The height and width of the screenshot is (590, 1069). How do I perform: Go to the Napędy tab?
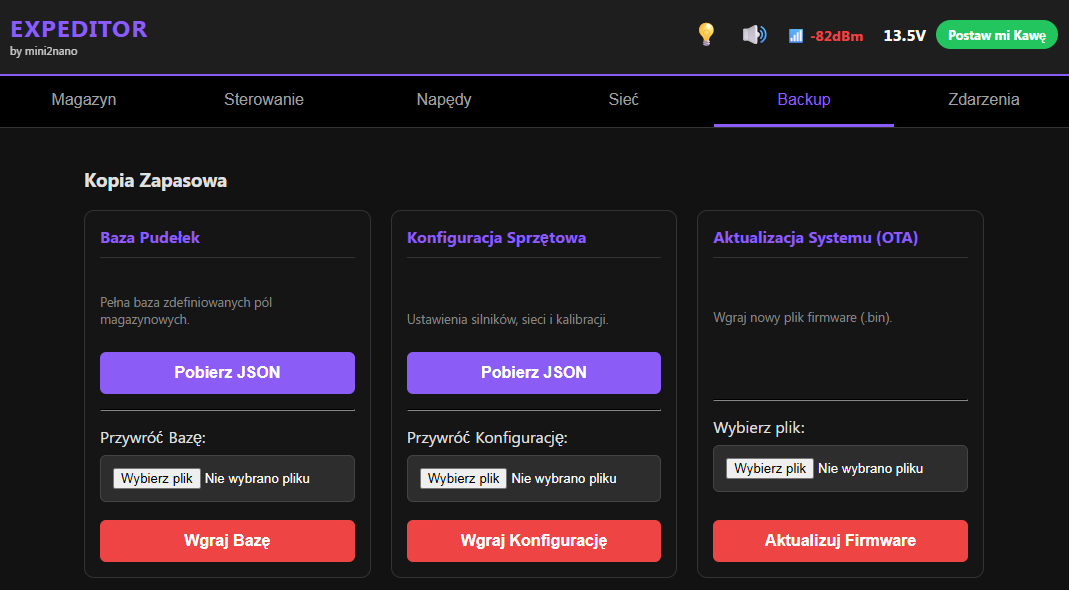pyautogui.click(x=444, y=99)
